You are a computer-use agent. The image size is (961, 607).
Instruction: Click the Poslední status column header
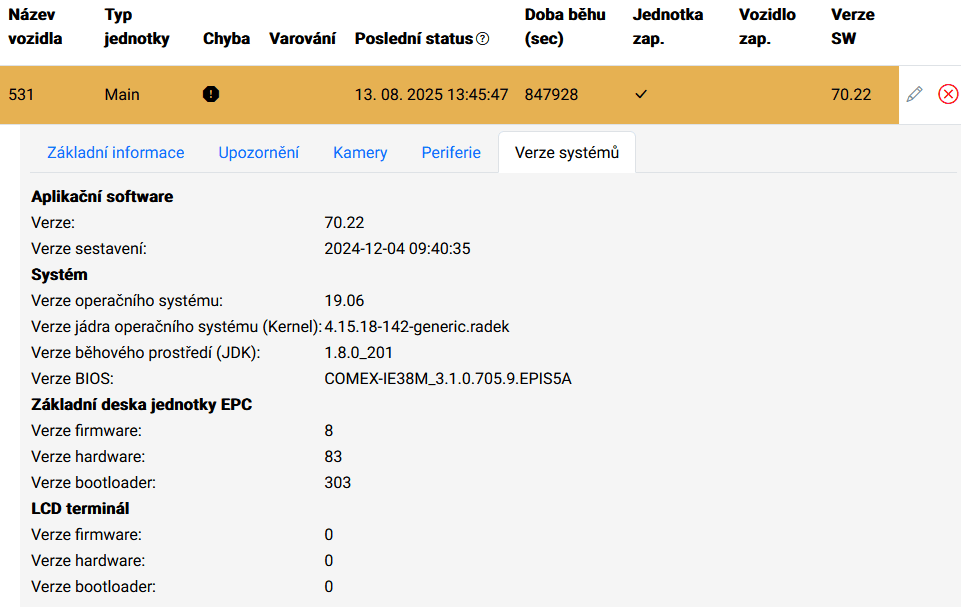point(414,39)
